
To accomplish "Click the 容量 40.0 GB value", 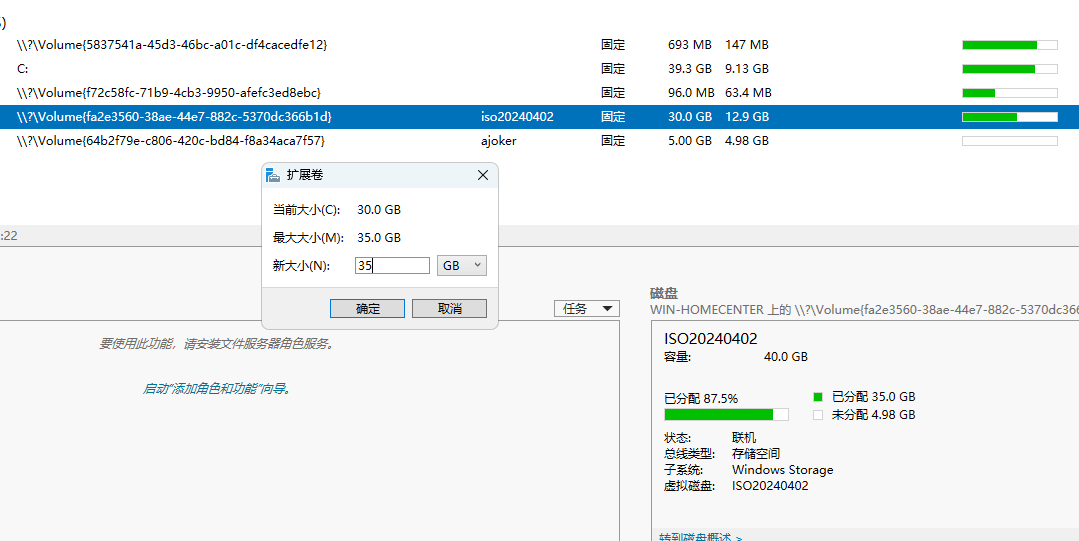I will click(x=786, y=357).
